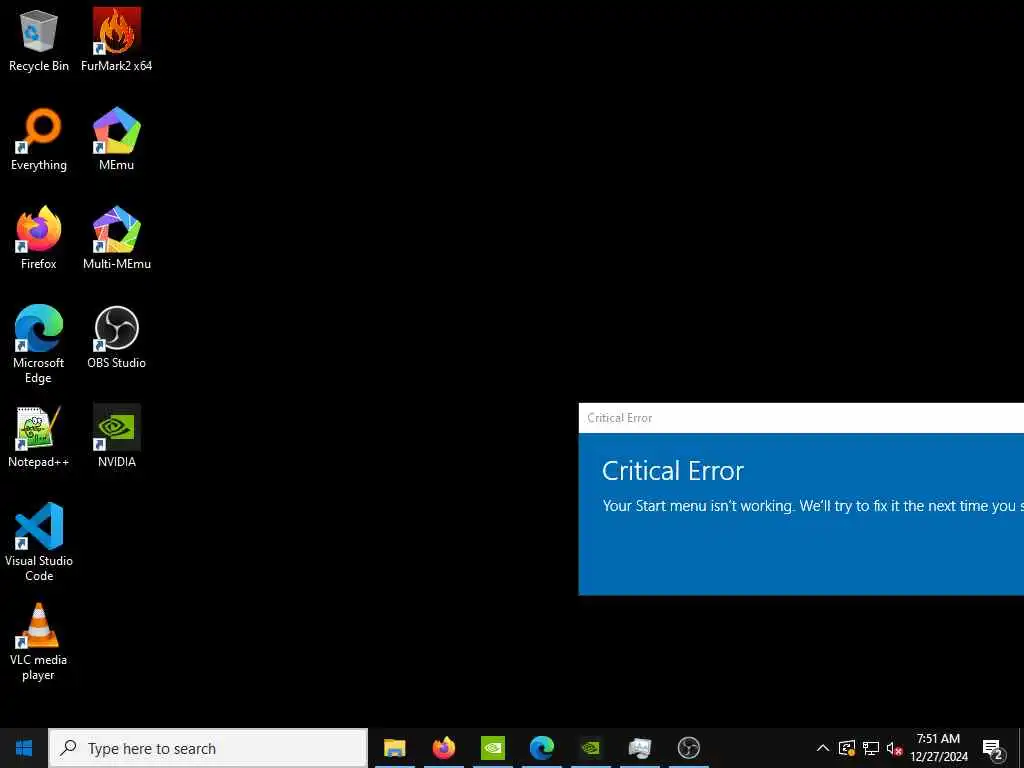Screen dimensions: 1024x768
Task: Open File Explorer from the taskbar
Action: pos(394,748)
